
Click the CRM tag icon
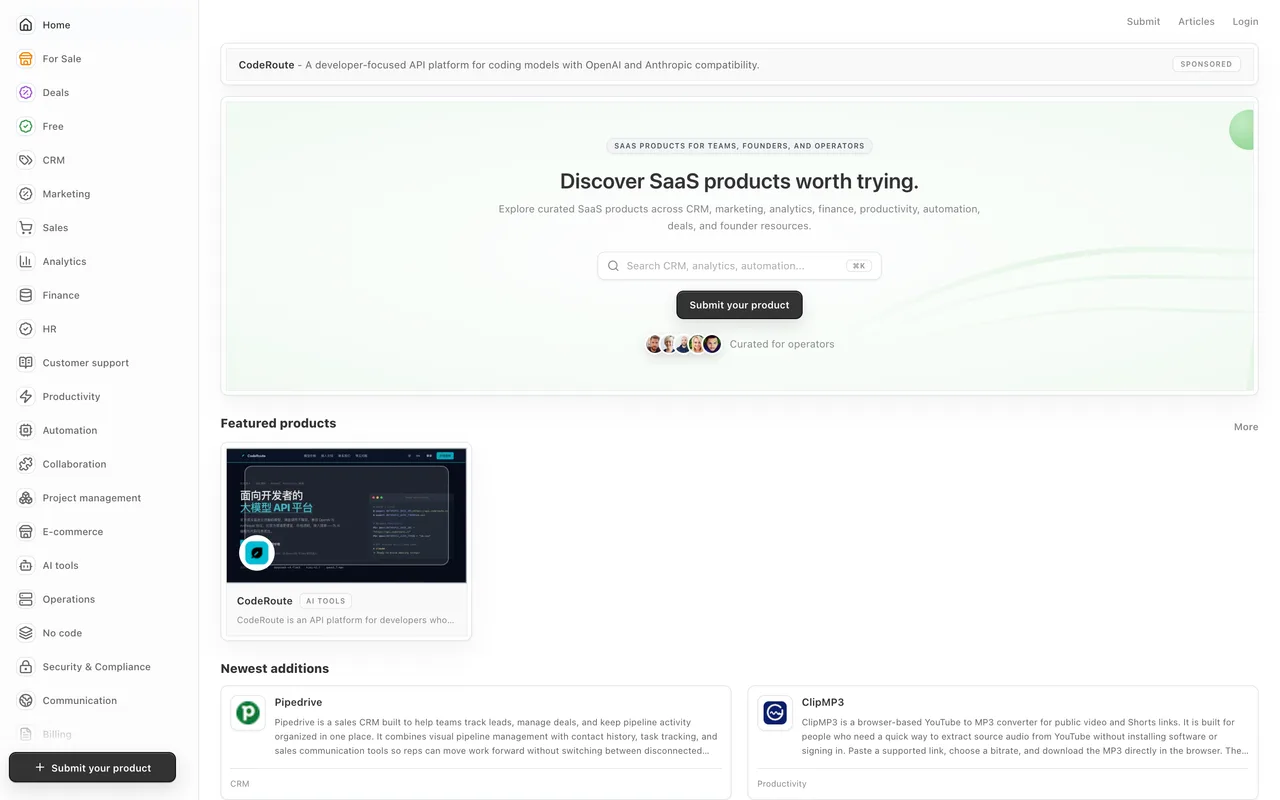click(26, 160)
